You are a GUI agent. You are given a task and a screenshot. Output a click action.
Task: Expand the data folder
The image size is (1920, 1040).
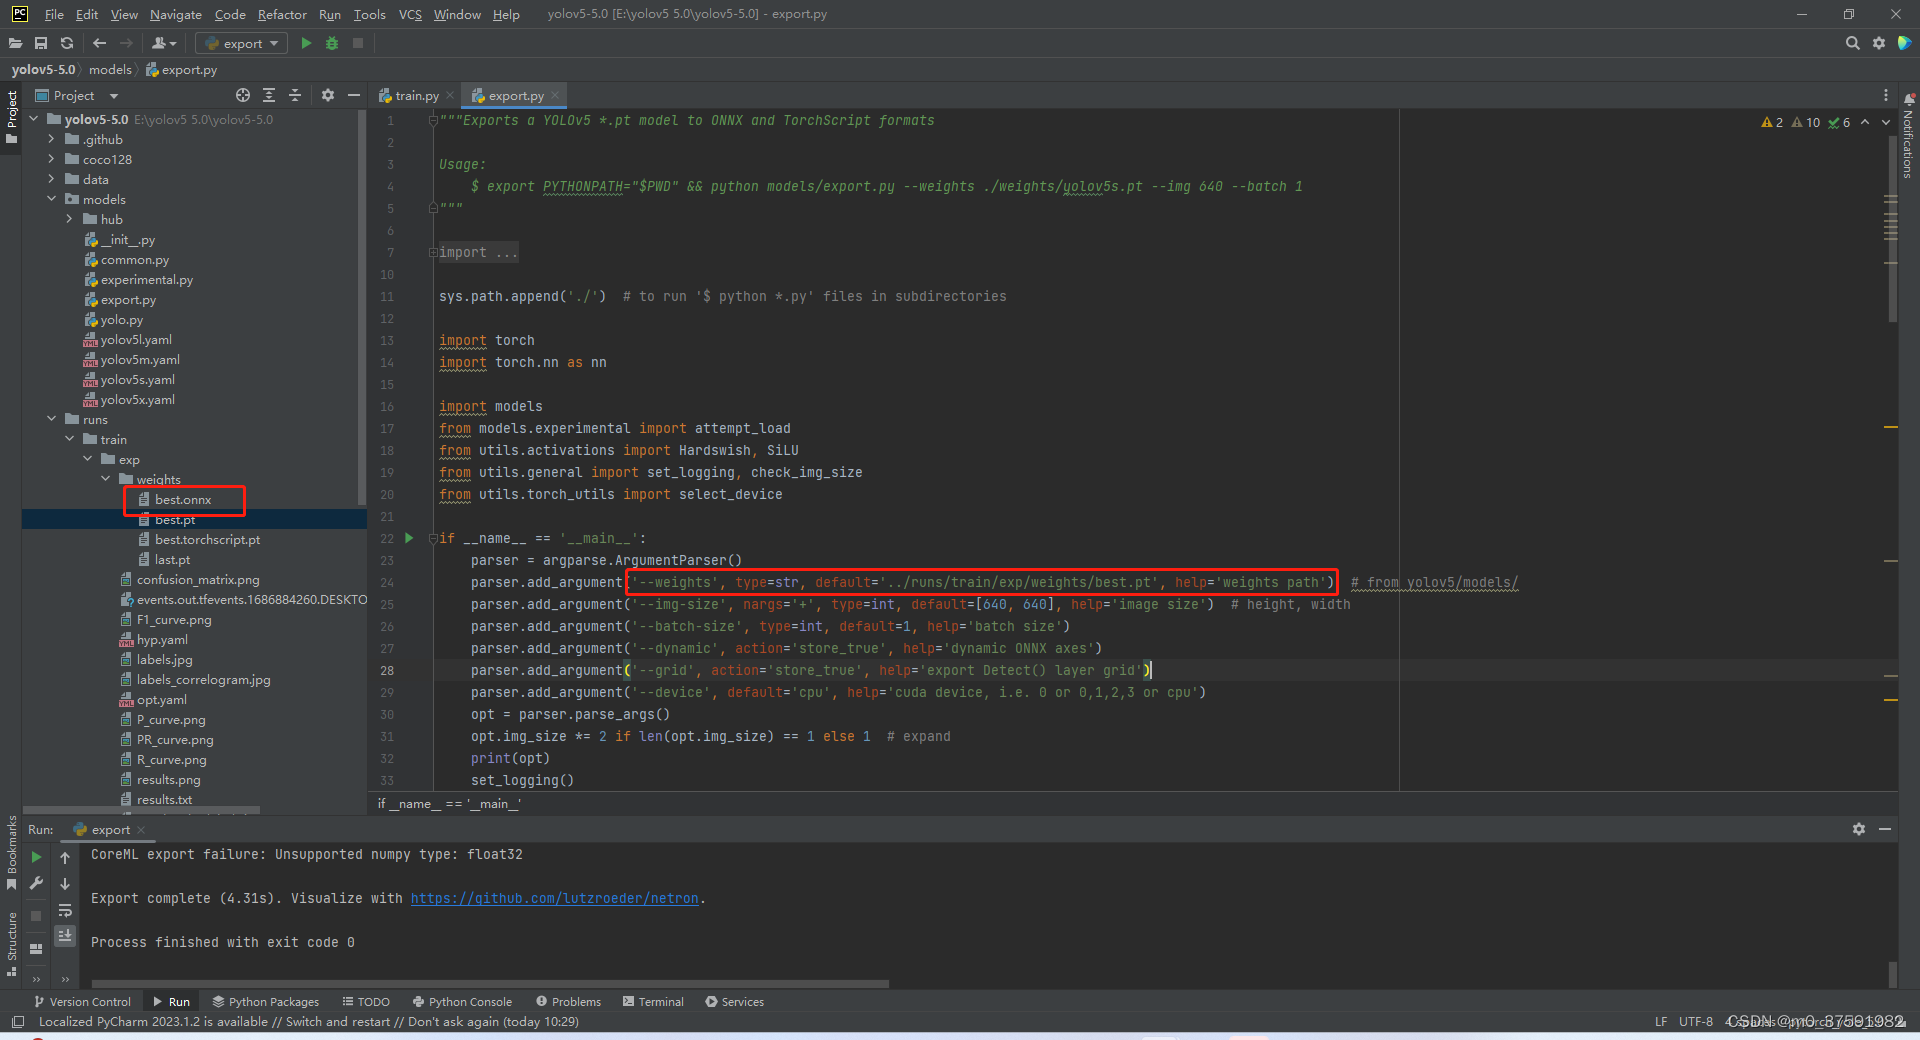(x=51, y=179)
